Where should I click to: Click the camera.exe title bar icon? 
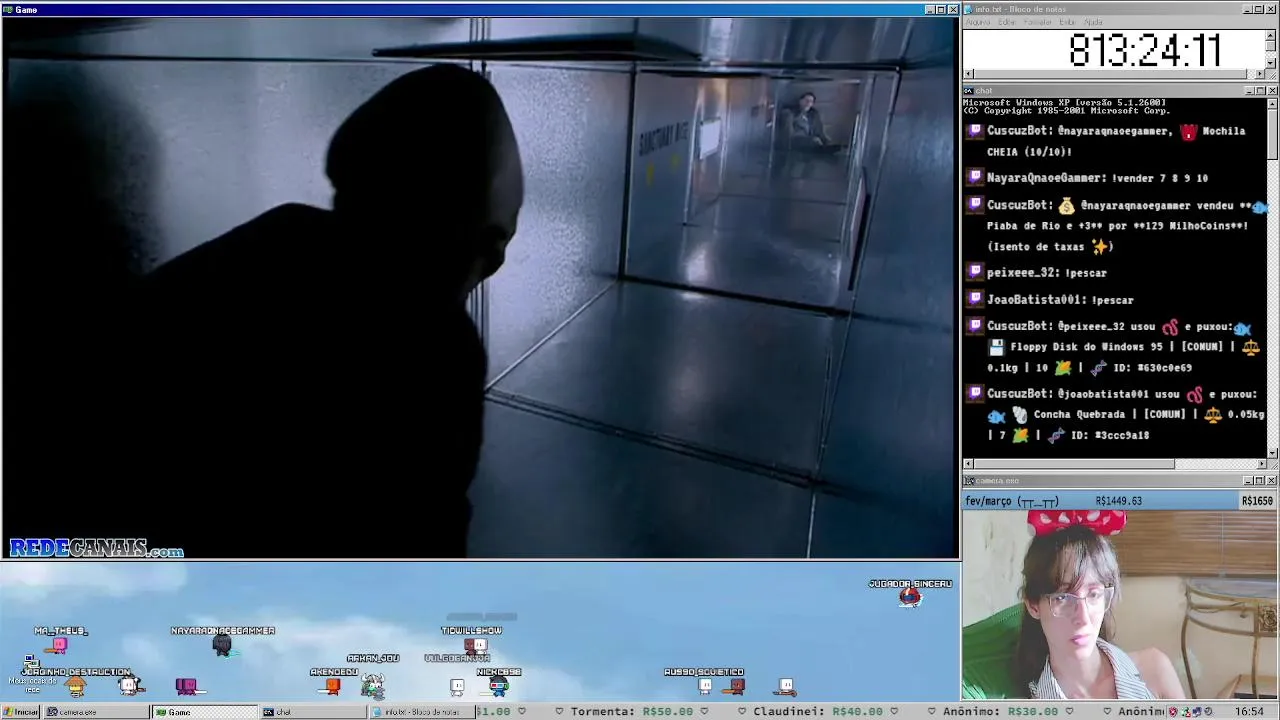(x=968, y=480)
